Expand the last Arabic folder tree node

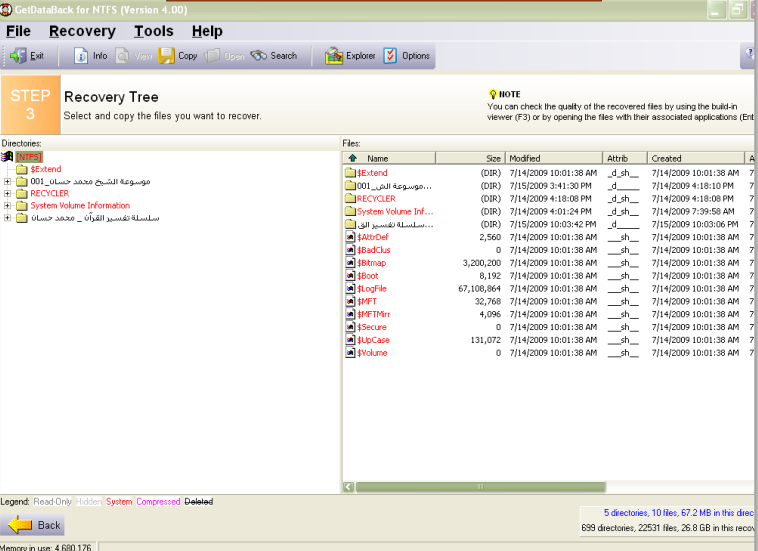coord(7,218)
